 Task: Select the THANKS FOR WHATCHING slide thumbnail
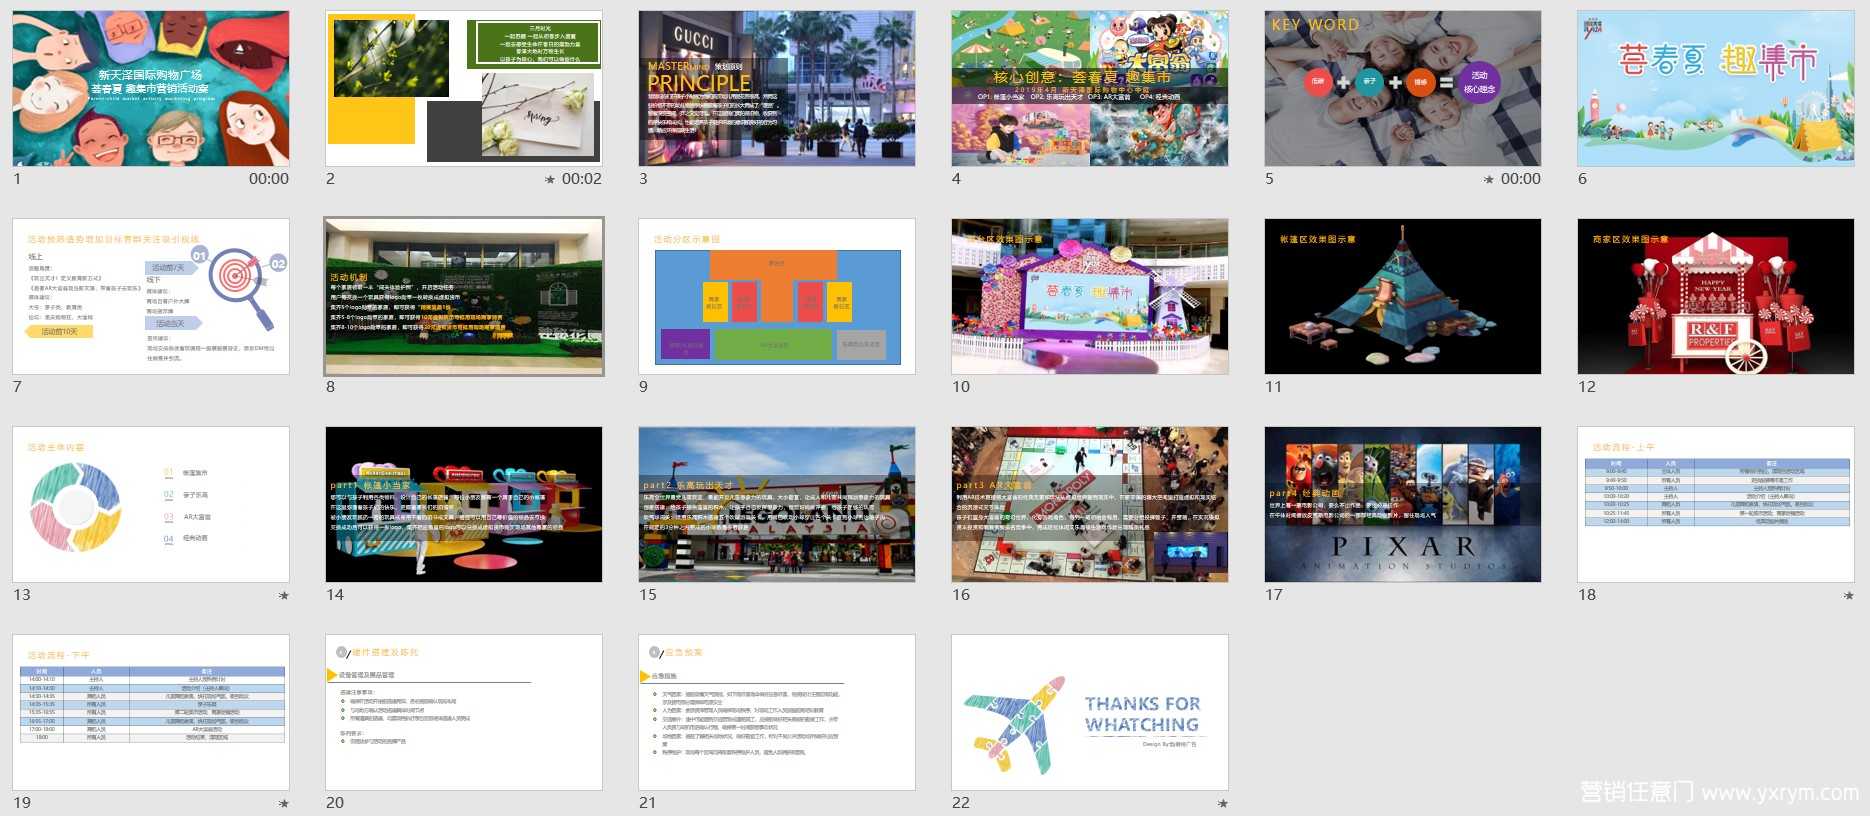point(1090,712)
